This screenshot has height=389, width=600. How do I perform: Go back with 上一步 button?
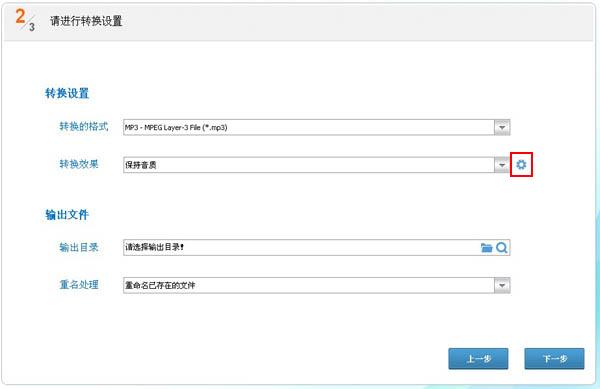(x=478, y=359)
